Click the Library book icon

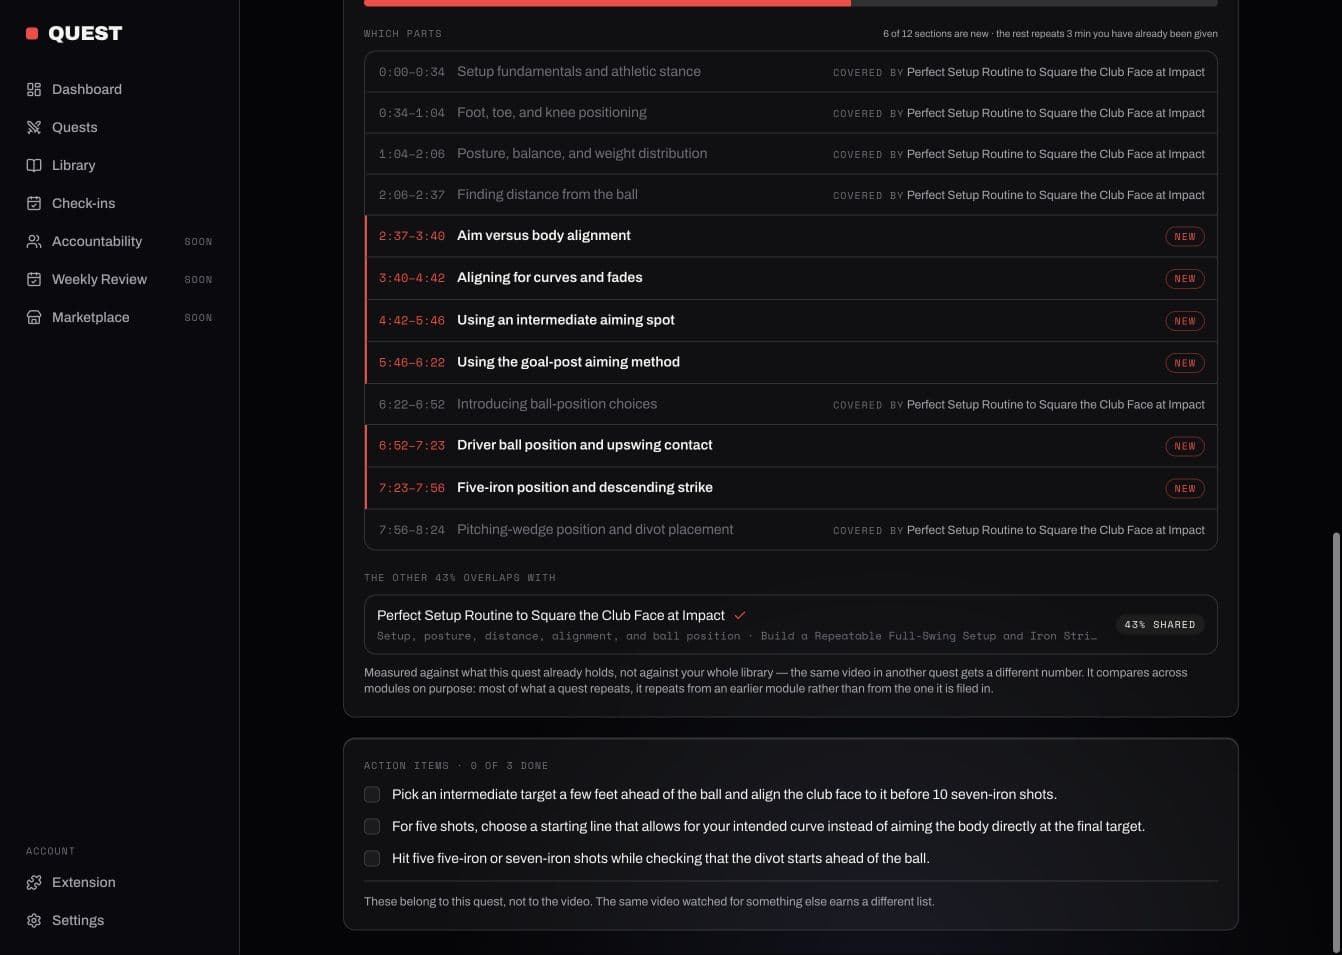coord(34,165)
